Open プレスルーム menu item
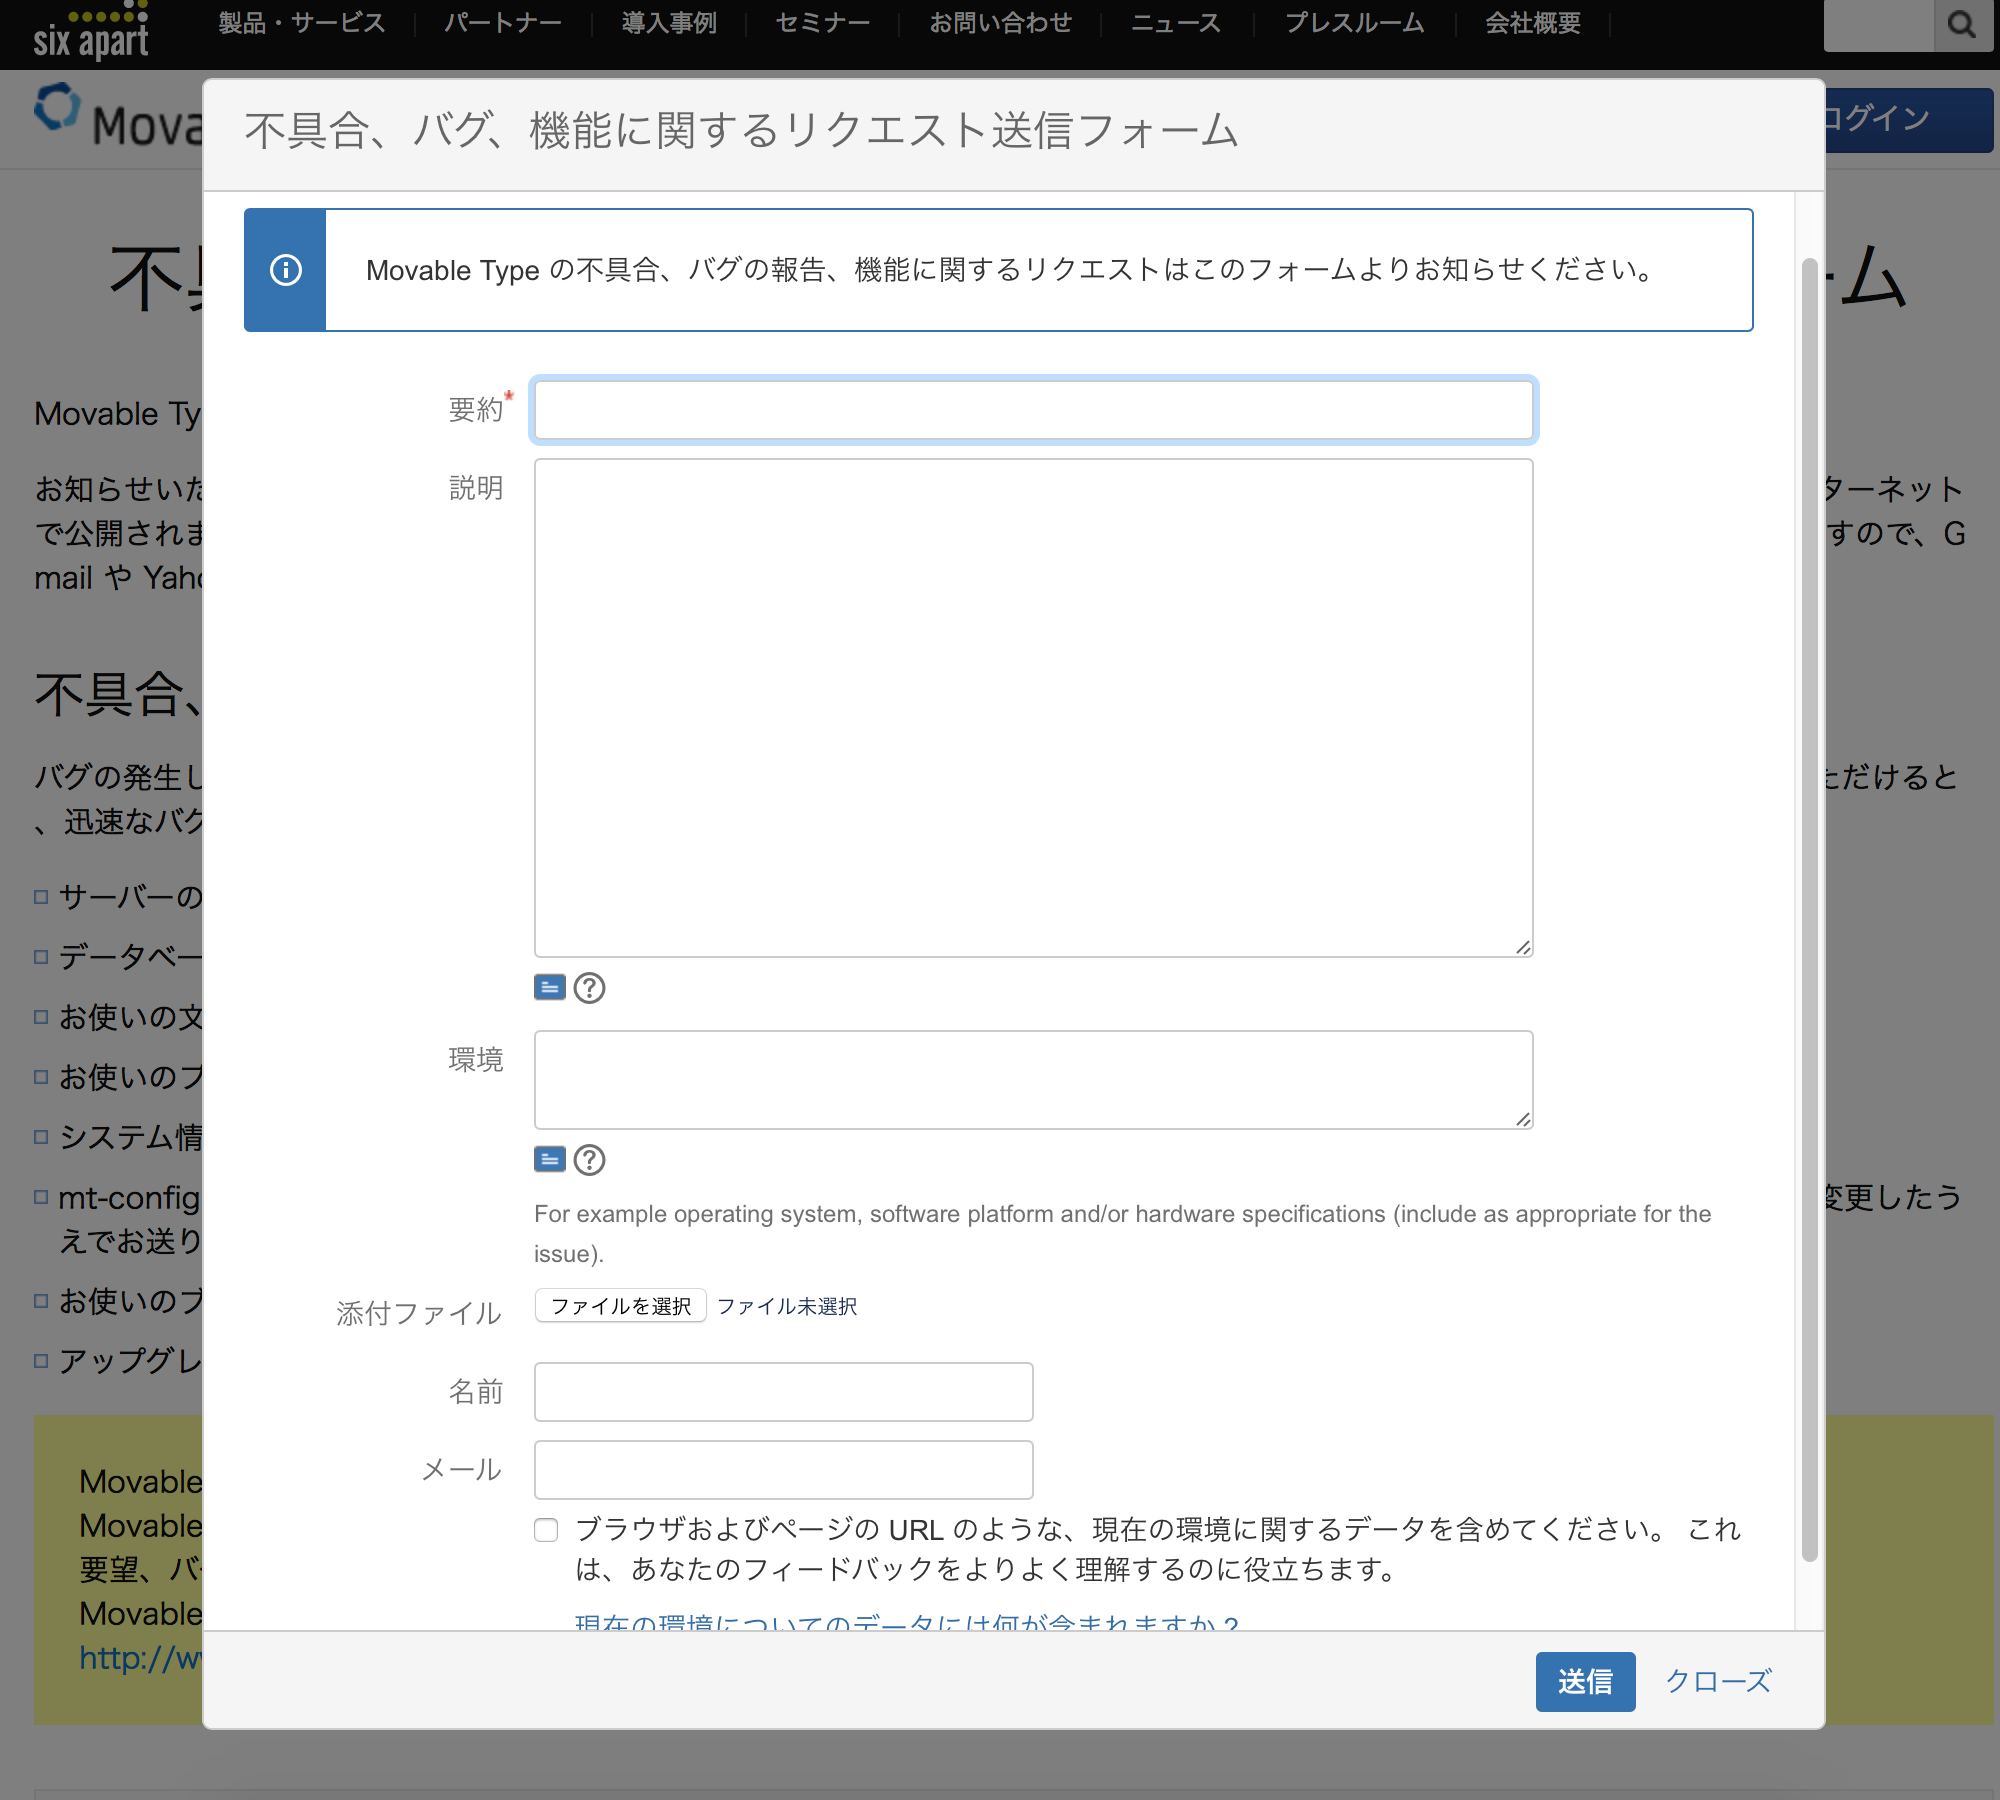Screen dimensions: 2000x1800 tap(1355, 23)
